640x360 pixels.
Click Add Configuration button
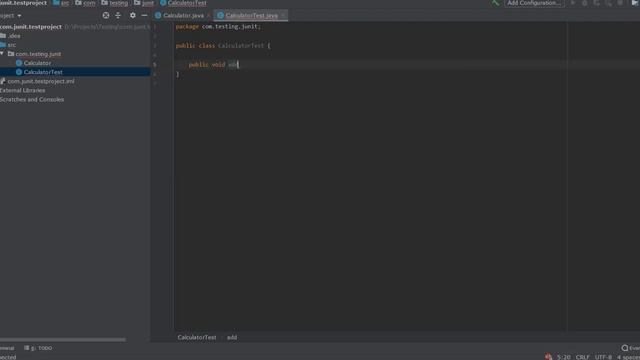534,3
